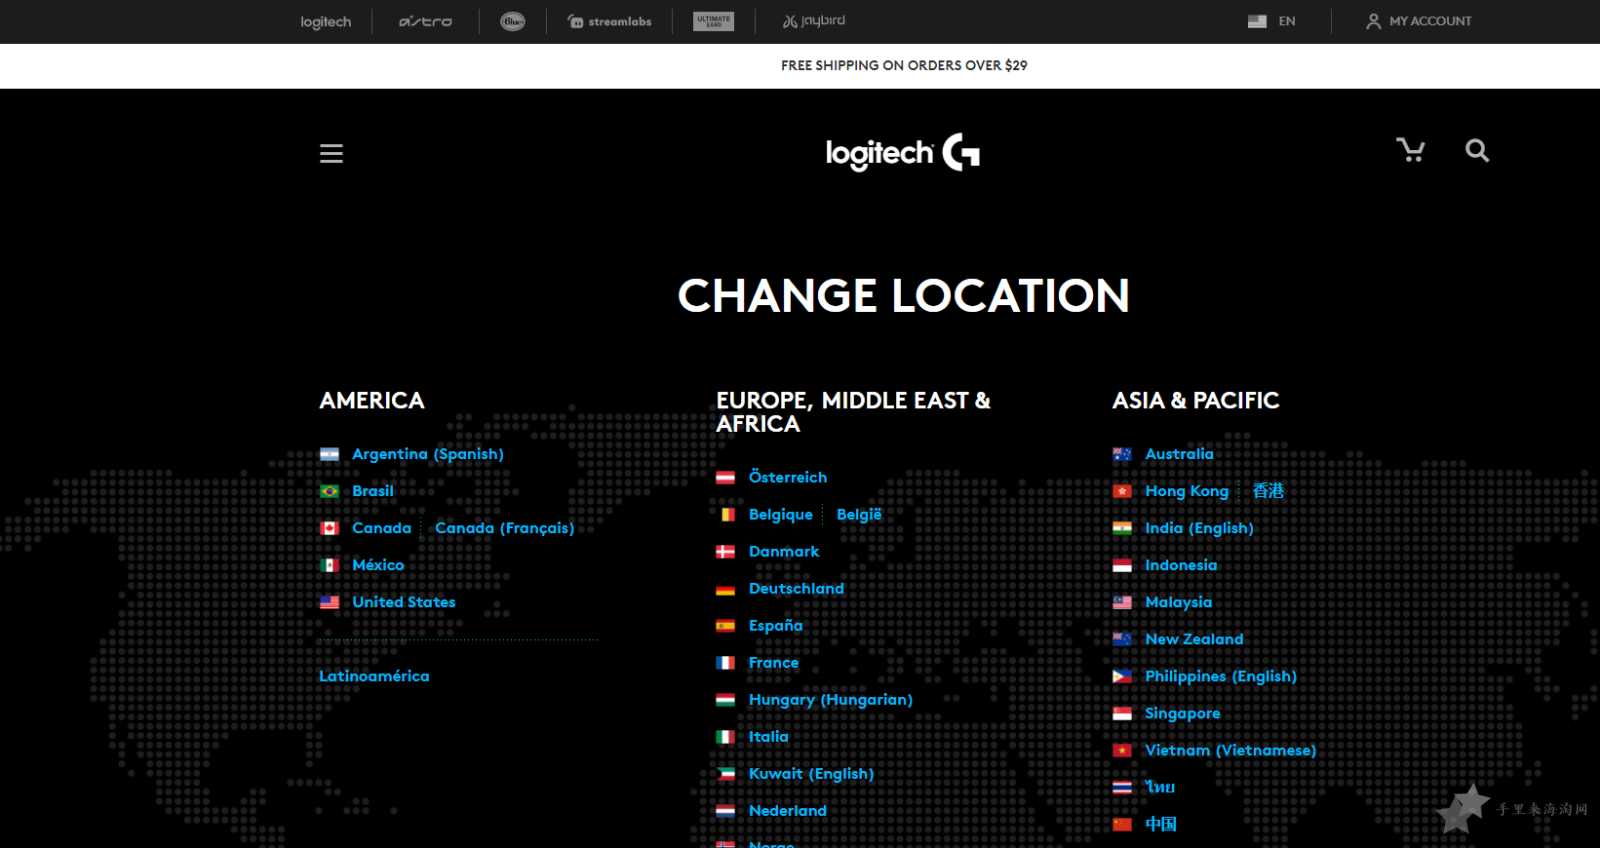
Task: Select Latinoamérica location
Action: pos(374,676)
